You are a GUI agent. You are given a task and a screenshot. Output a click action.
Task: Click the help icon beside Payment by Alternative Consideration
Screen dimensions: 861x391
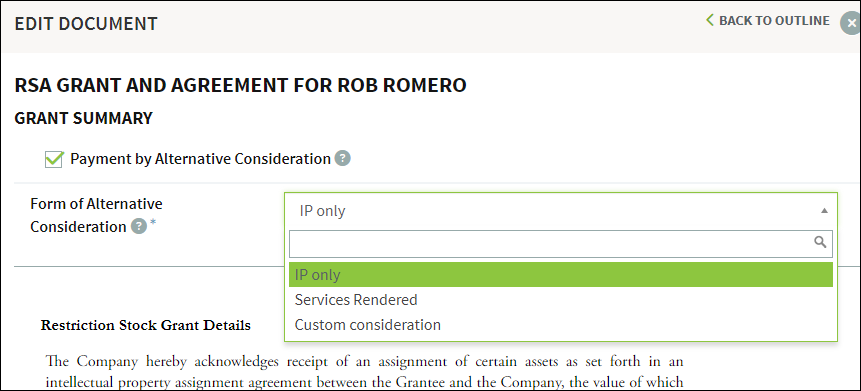click(343, 159)
